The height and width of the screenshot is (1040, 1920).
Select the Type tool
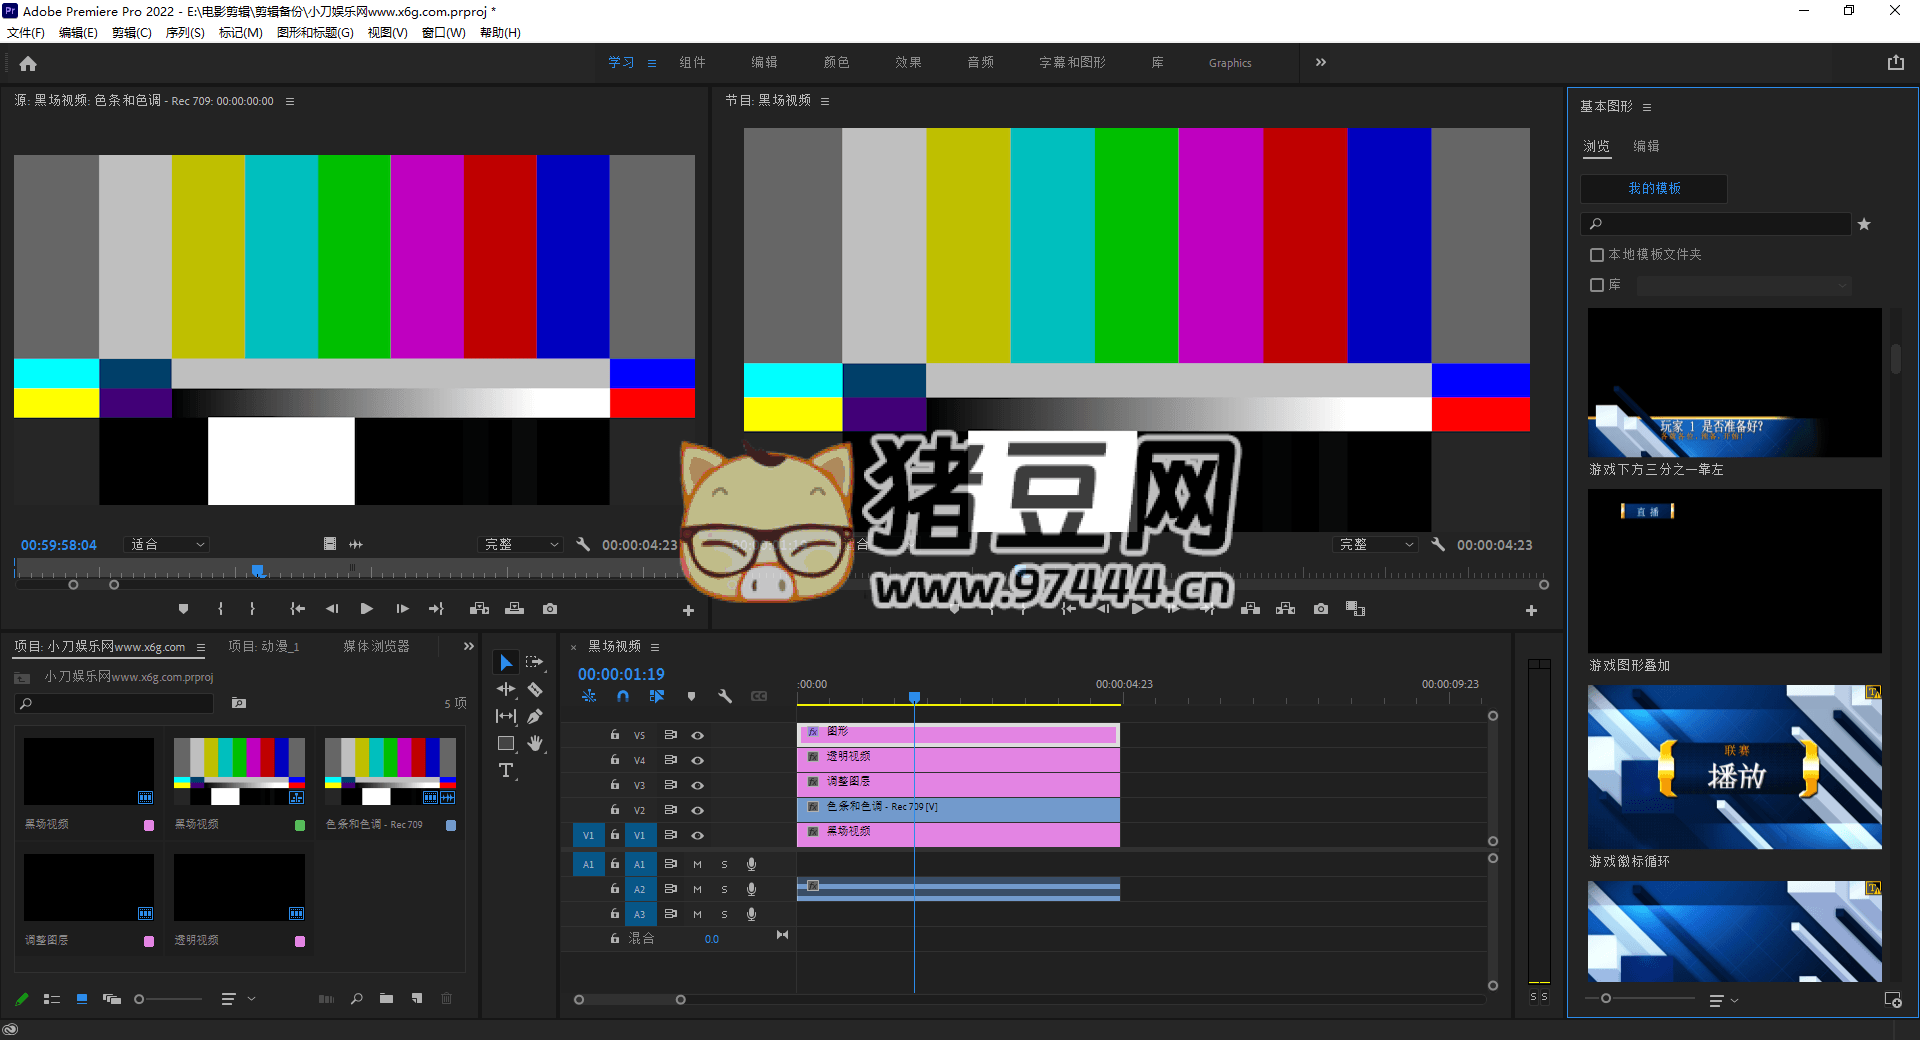point(506,770)
